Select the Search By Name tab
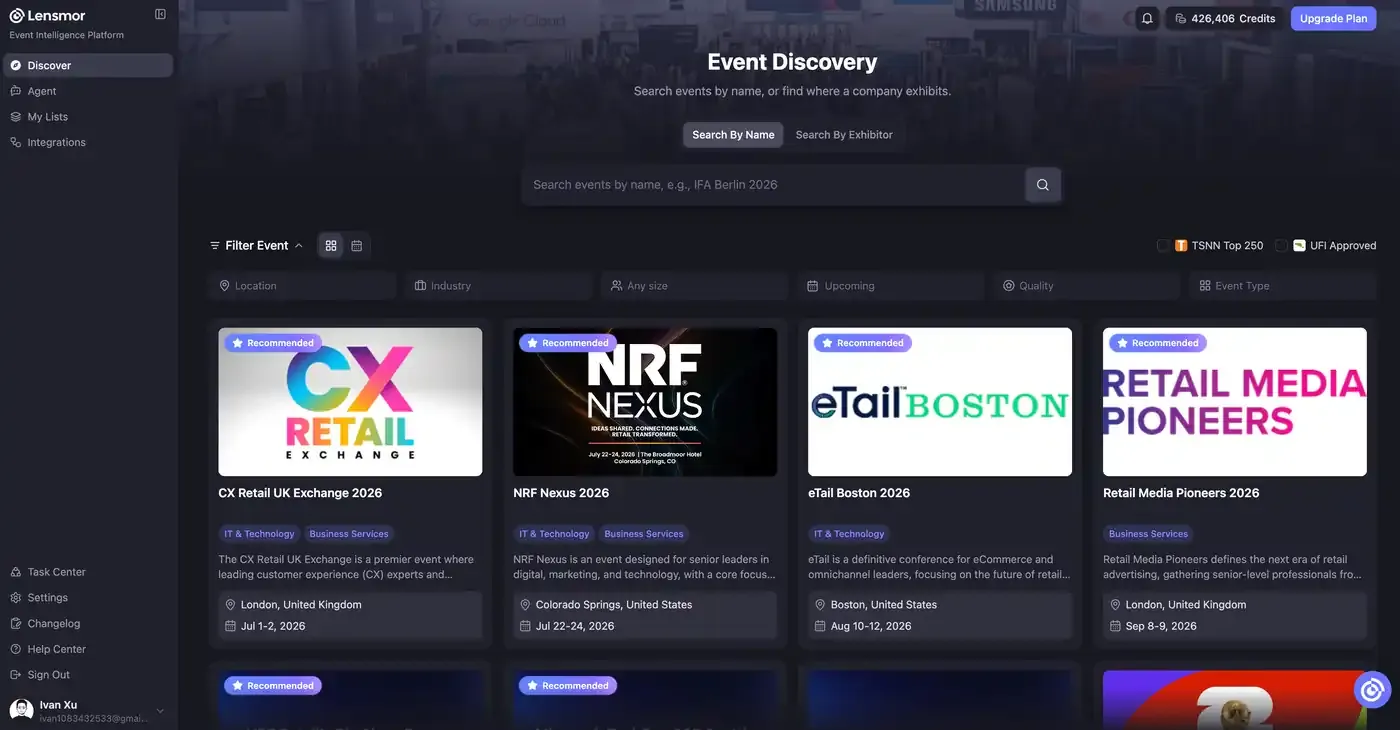This screenshot has width=1400, height=730. pyautogui.click(x=733, y=135)
